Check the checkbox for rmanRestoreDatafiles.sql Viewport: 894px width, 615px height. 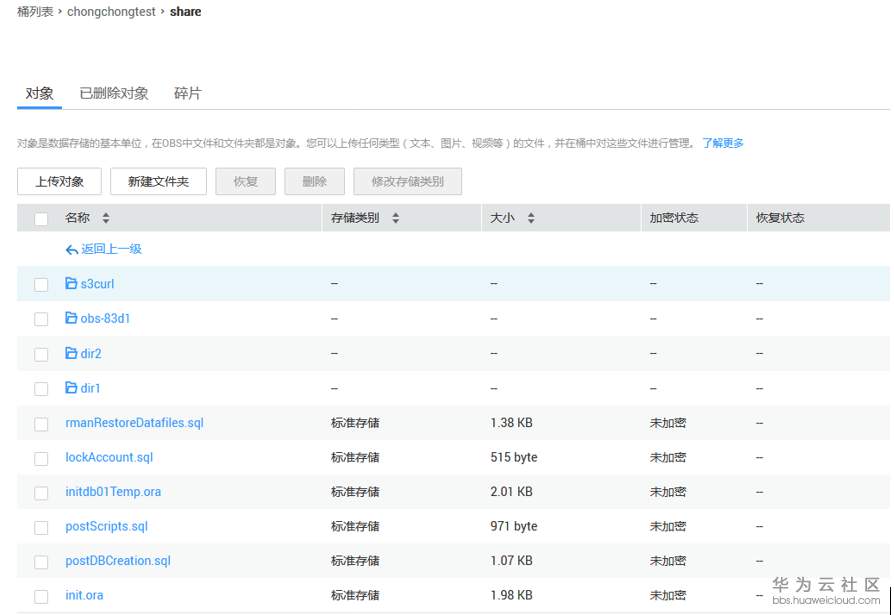(x=41, y=422)
